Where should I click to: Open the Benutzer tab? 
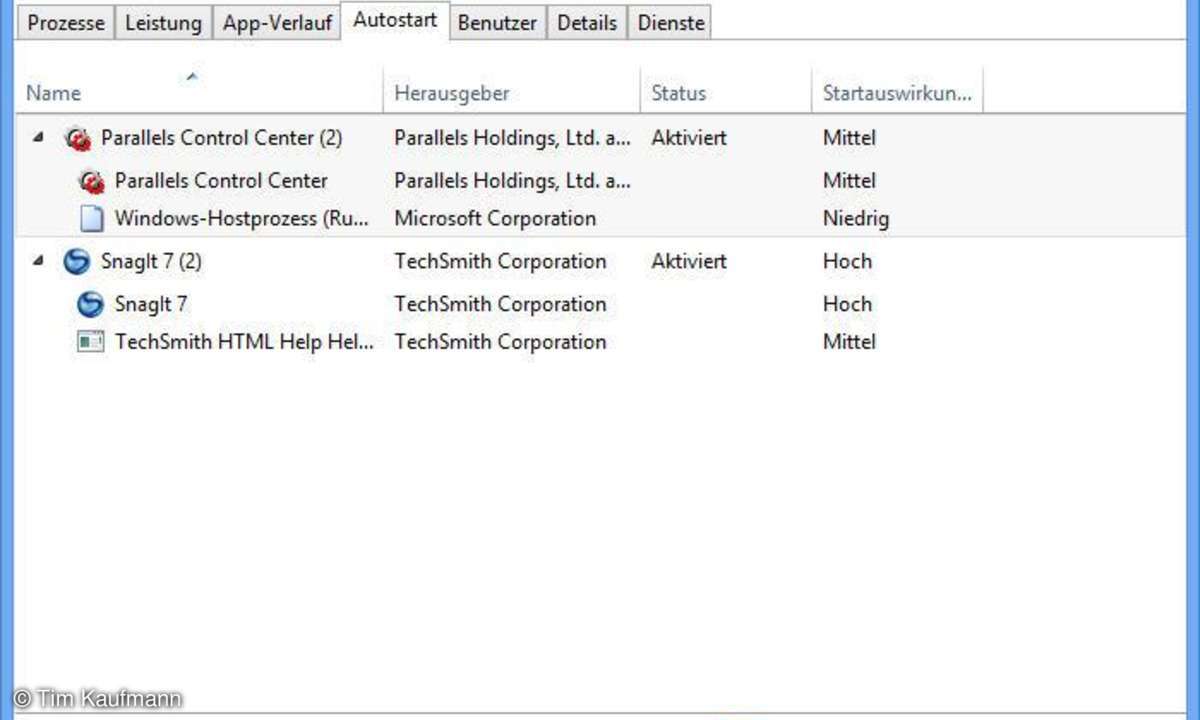tap(497, 23)
